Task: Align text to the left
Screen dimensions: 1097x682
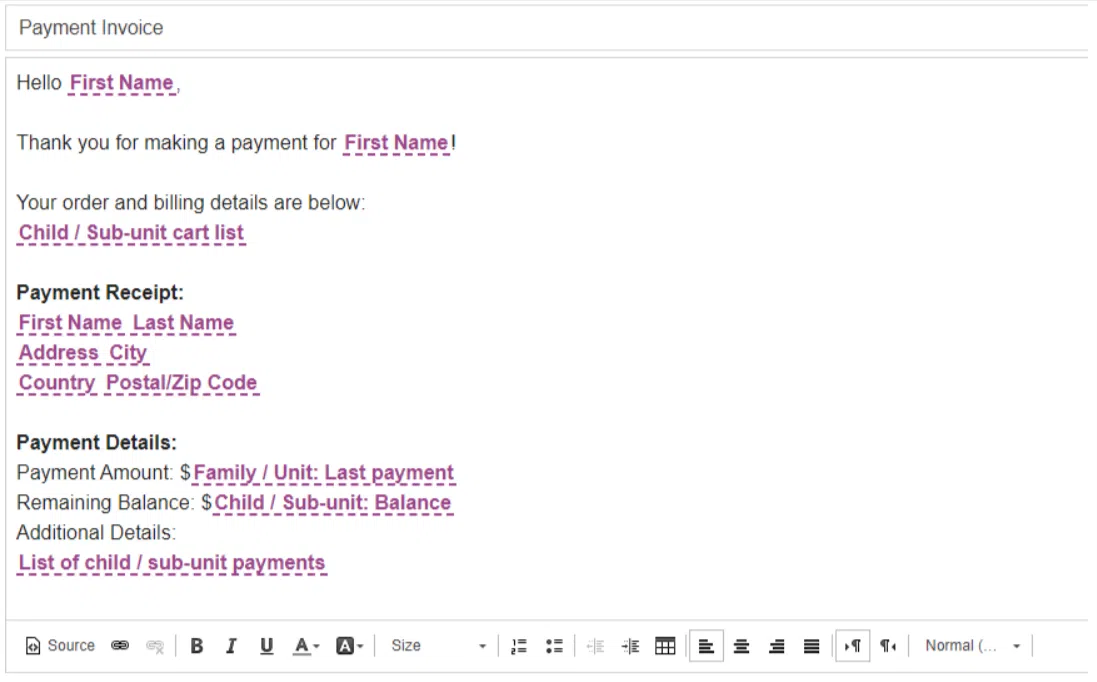Action: pyautogui.click(x=706, y=646)
